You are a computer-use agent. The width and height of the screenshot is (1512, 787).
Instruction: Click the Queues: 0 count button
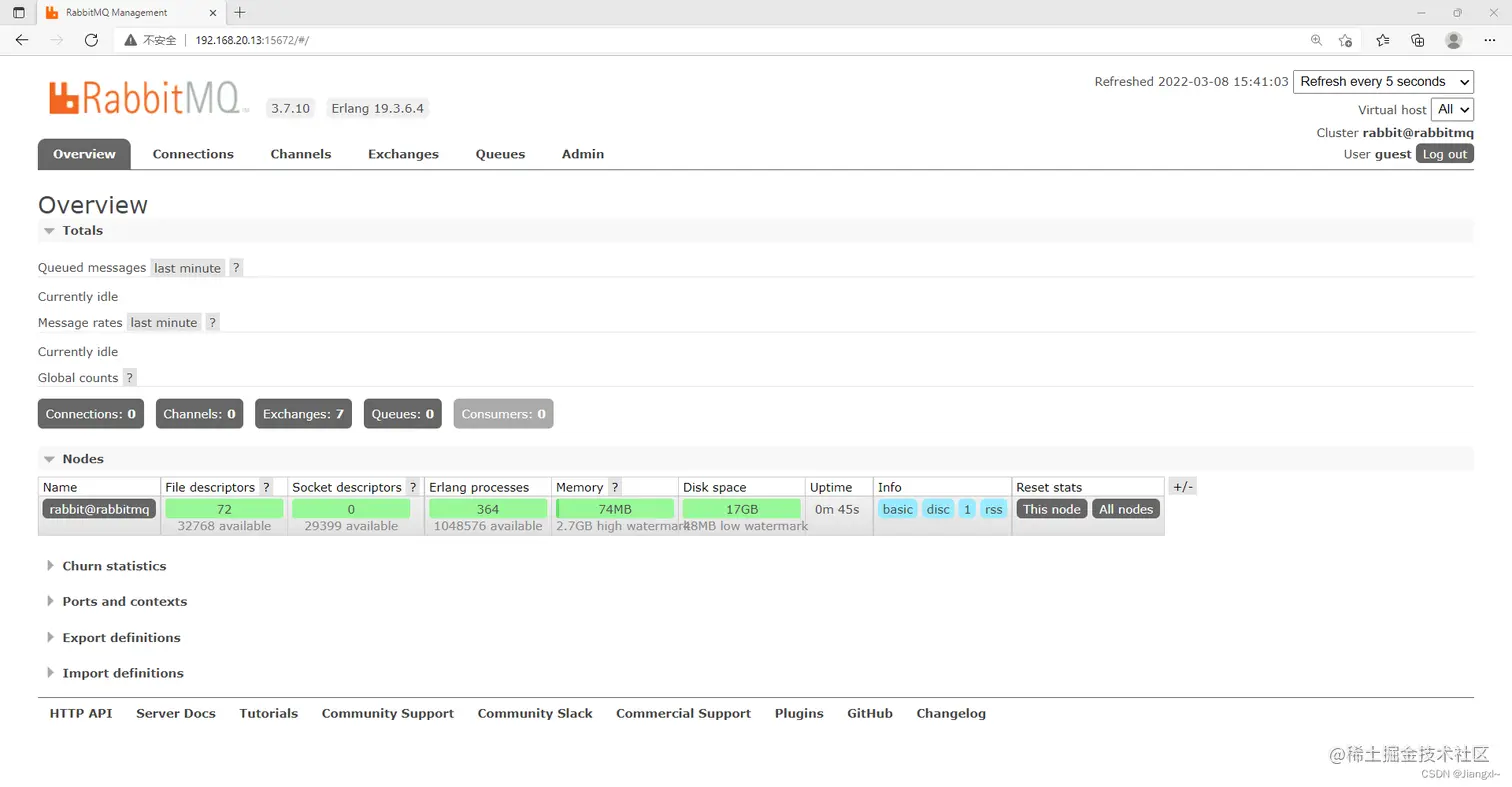pyautogui.click(x=403, y=414)
